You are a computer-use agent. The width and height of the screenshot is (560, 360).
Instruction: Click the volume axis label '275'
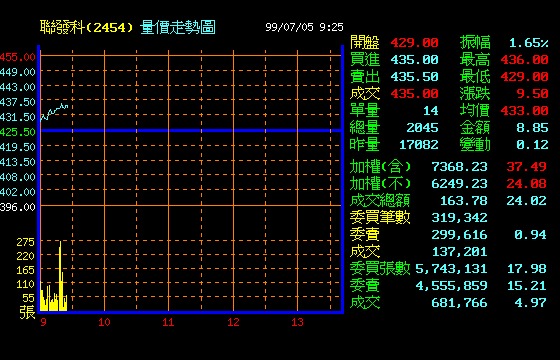26,242
